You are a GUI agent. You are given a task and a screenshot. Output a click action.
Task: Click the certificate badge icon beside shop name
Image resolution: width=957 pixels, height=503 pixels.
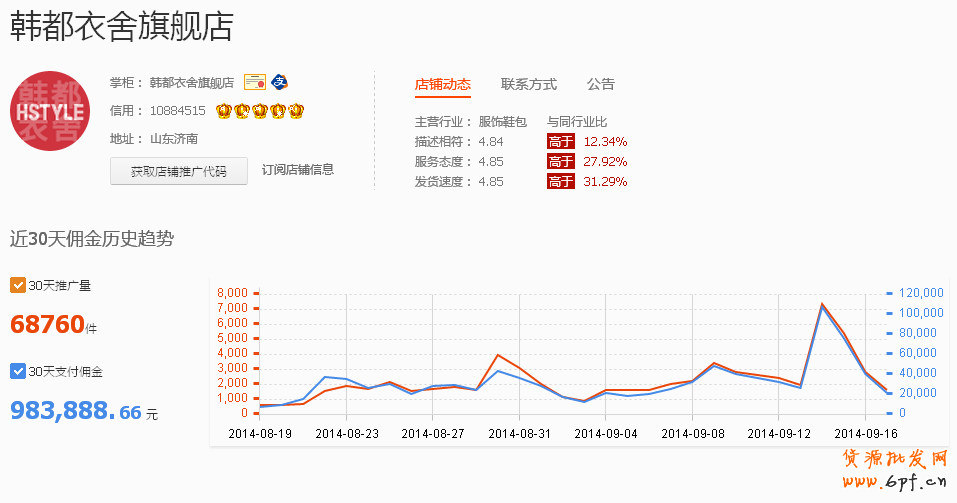pyautogui.click(x=254, y=82)
